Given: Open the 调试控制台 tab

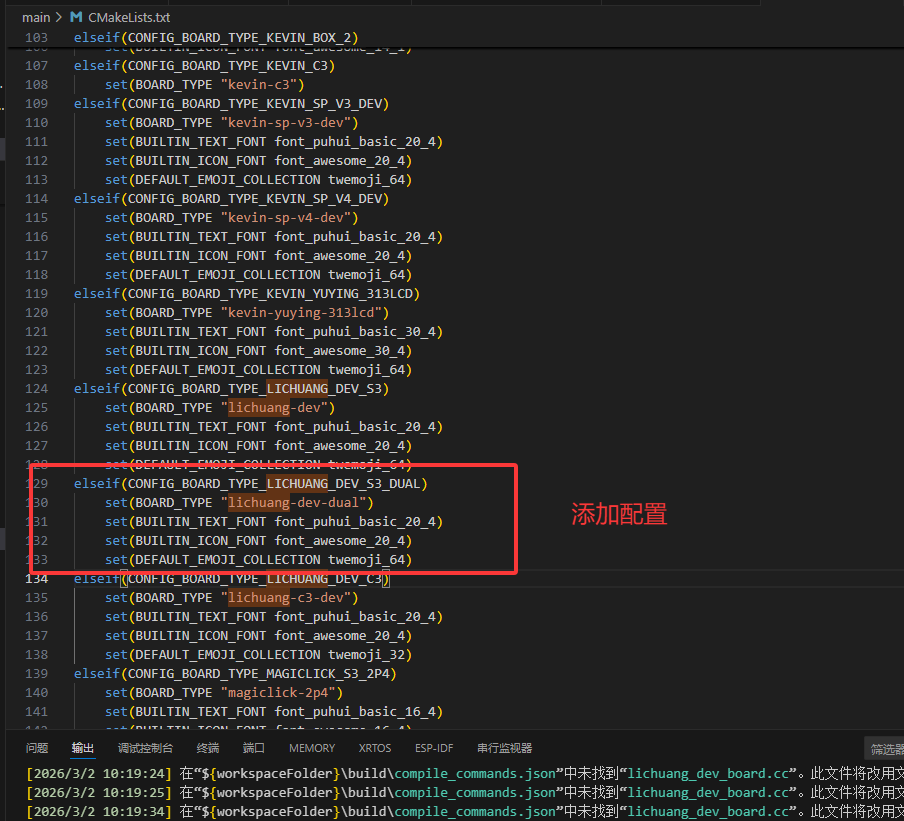Looking at the screenshot, I should [x=145, y=748].
